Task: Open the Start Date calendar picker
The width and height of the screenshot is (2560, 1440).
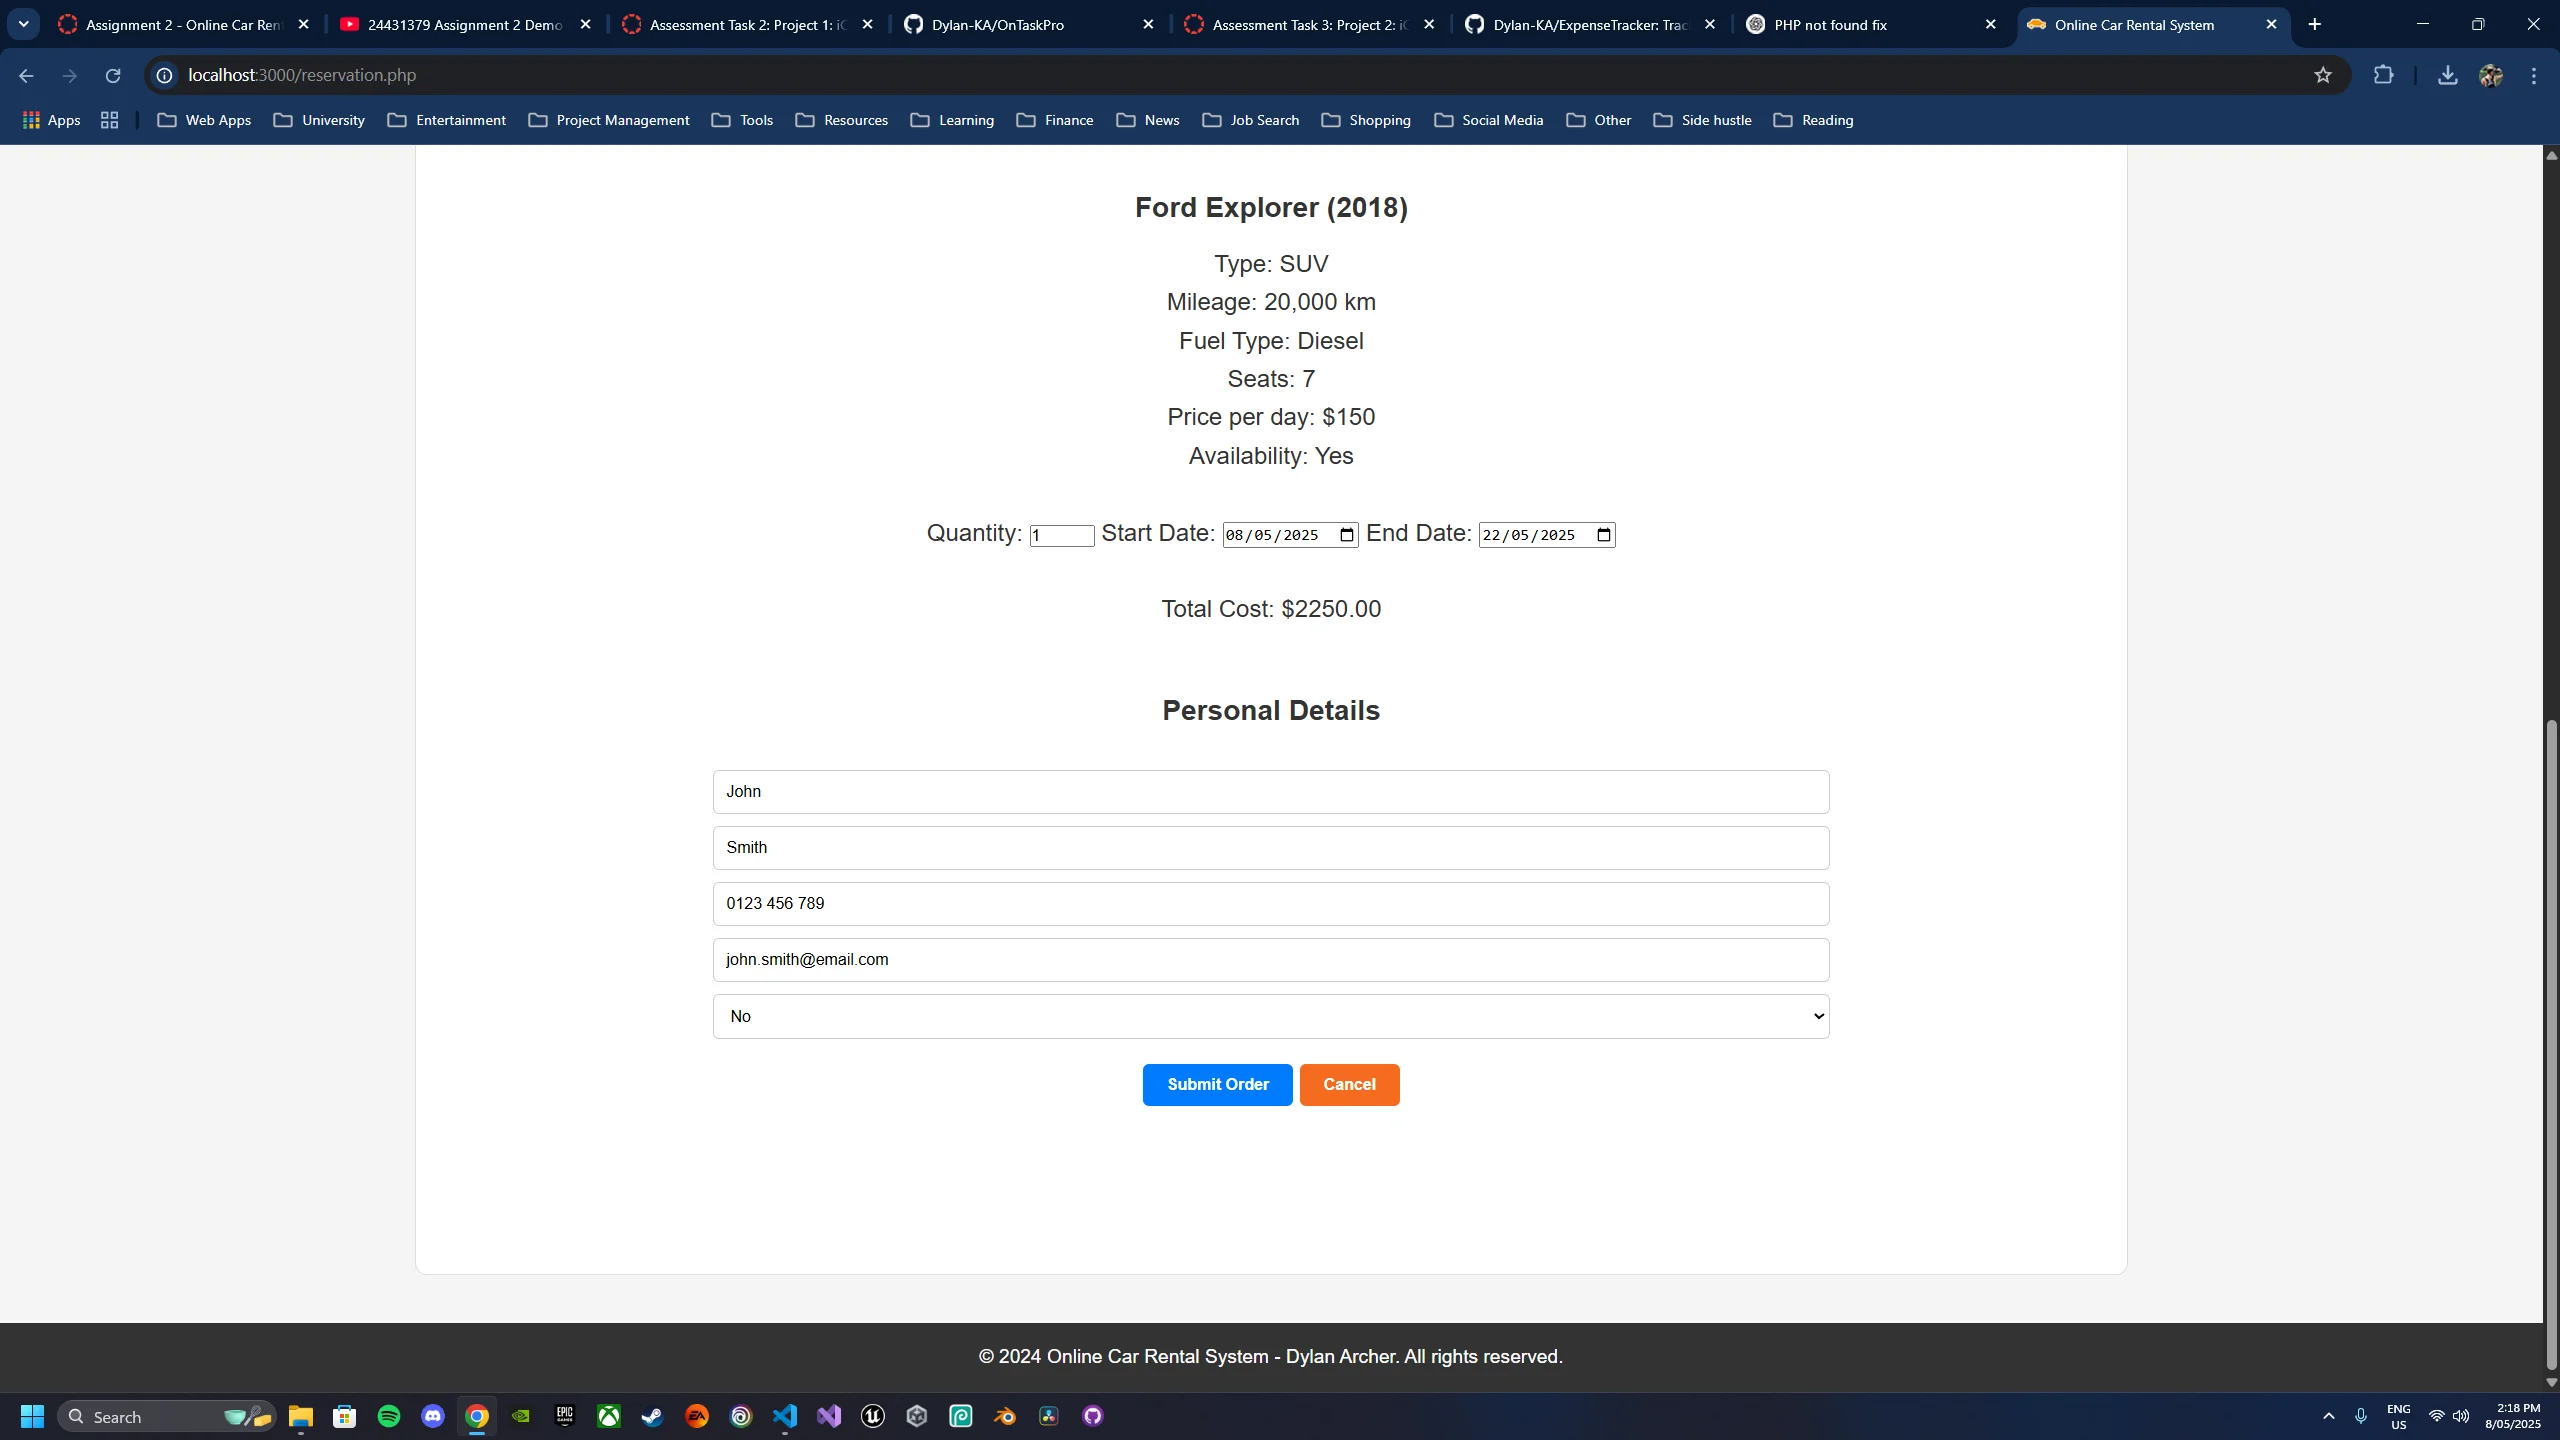Action: point(1347,535)
